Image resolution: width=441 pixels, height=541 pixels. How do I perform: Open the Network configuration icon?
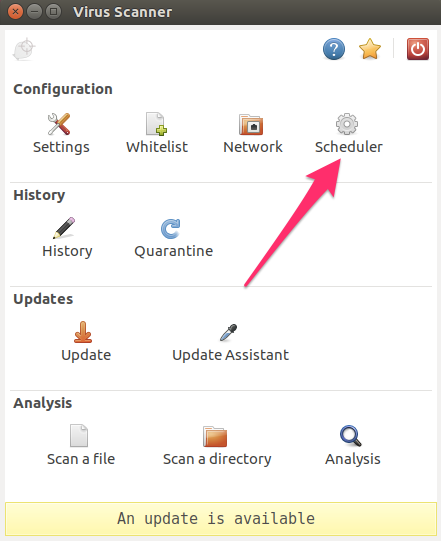pos(251,124)
